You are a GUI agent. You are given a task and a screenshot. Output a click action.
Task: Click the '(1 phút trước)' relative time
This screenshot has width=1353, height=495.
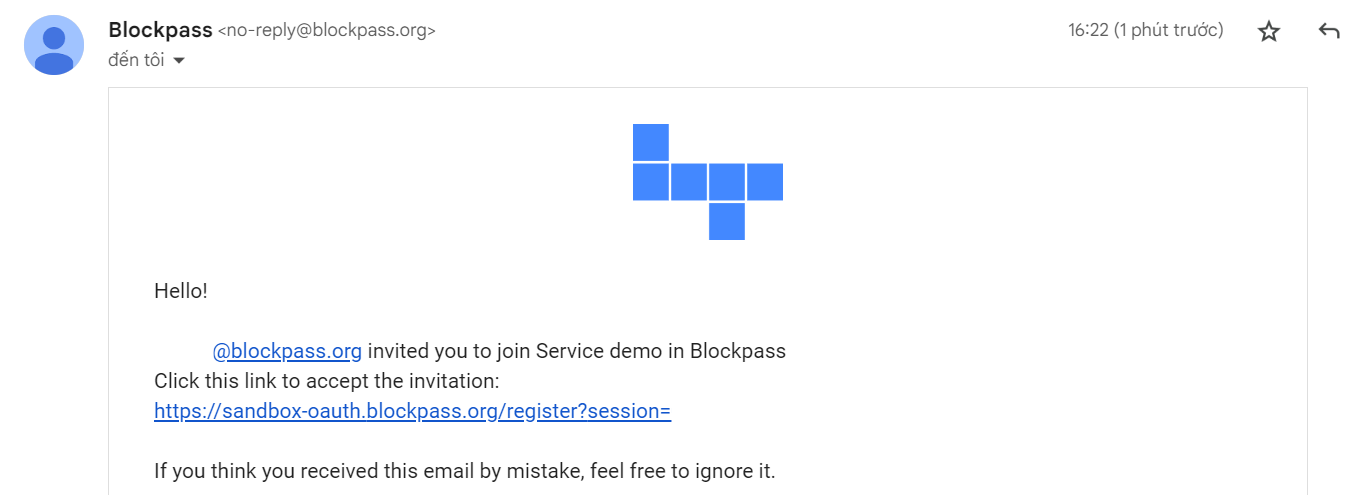pyautogui.click(x=1169, y=30)
